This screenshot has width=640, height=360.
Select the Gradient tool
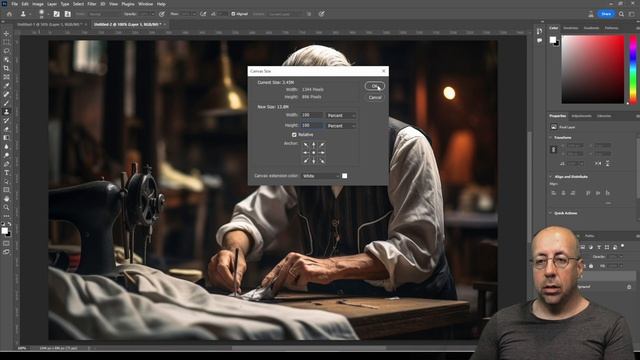coord(6,138)
